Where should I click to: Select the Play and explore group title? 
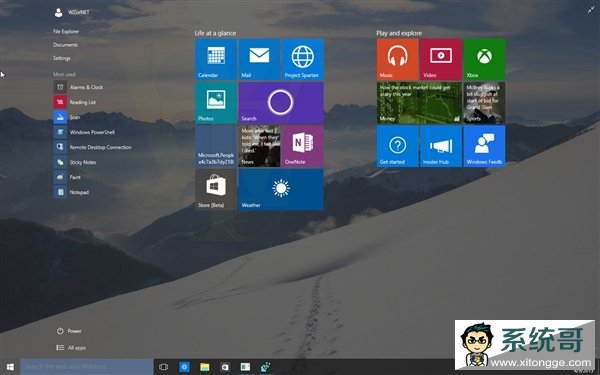pos(399,33)
